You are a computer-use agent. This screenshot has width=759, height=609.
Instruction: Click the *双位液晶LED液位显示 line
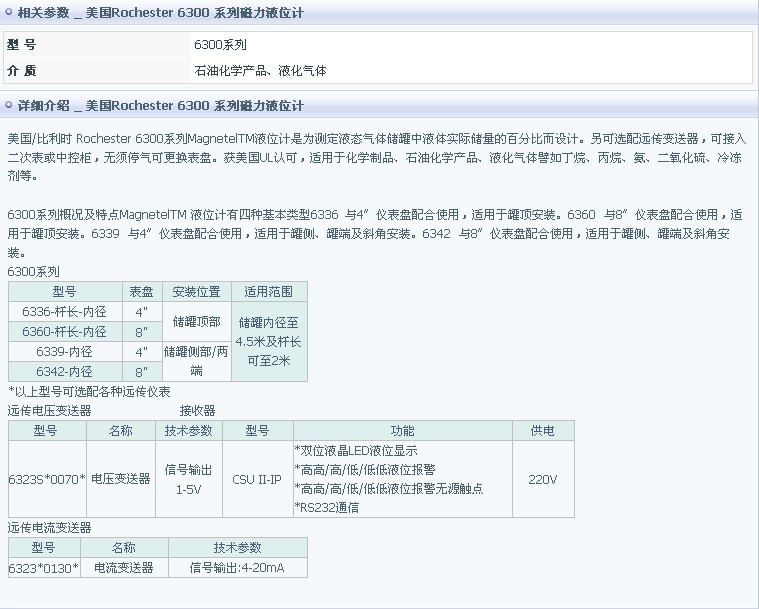356,451
